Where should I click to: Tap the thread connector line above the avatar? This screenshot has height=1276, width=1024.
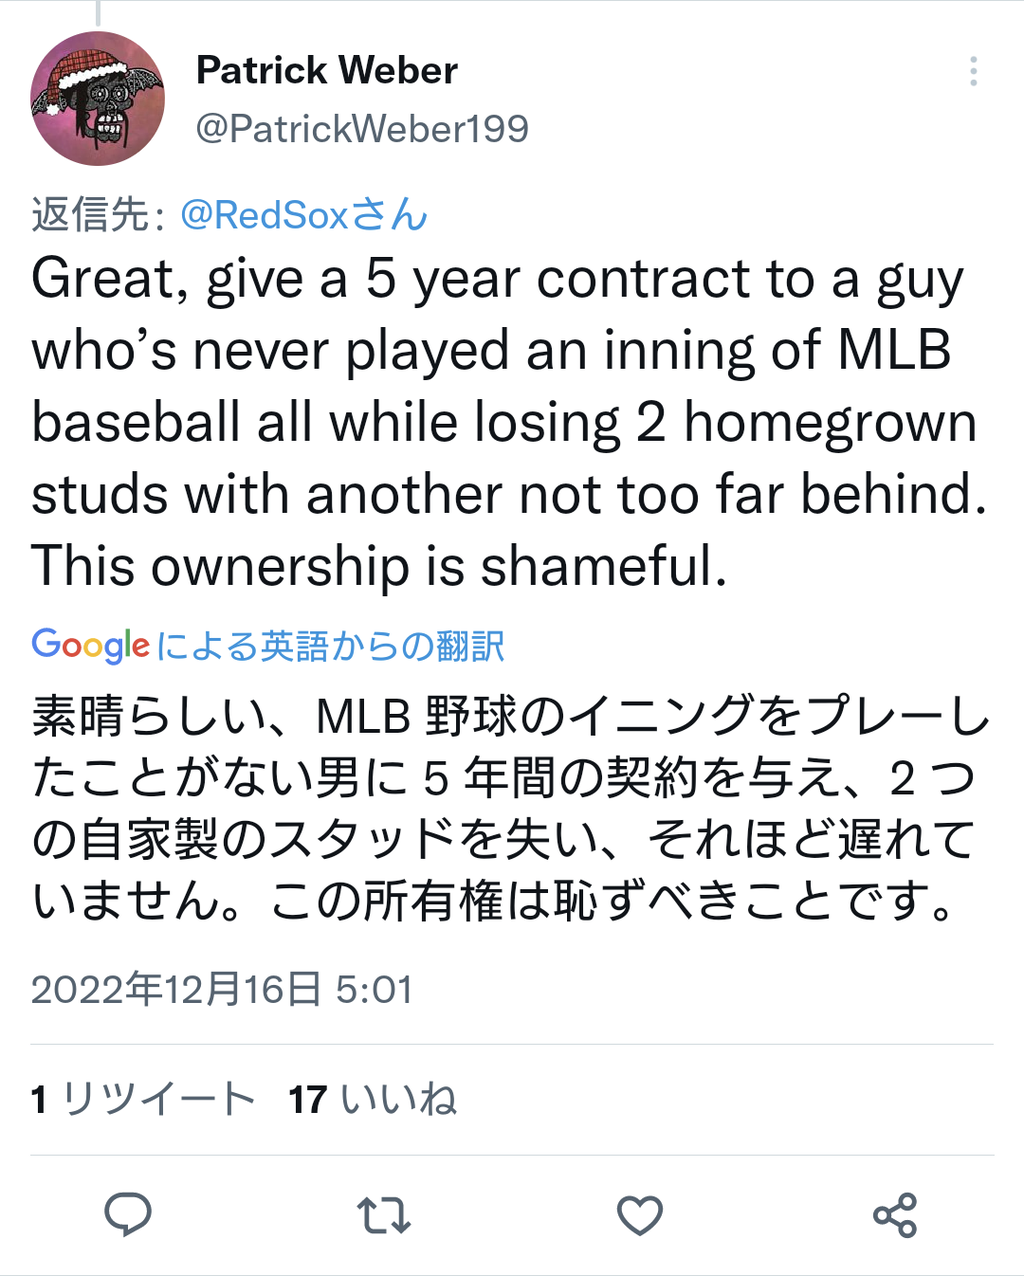[x=98, y=12]
